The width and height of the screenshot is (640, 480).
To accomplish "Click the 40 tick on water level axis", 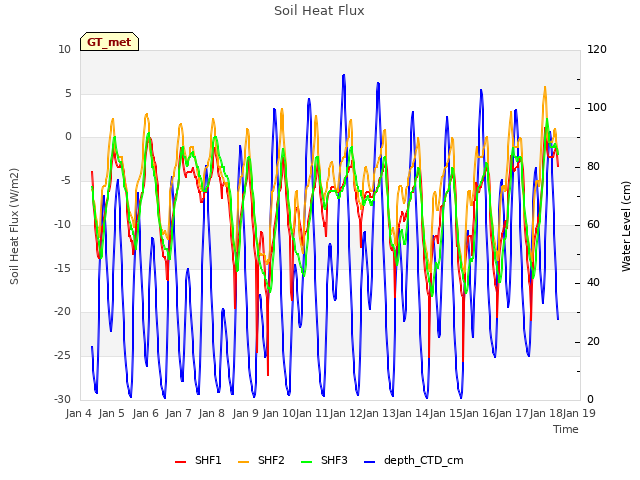I will pos(593,283).
